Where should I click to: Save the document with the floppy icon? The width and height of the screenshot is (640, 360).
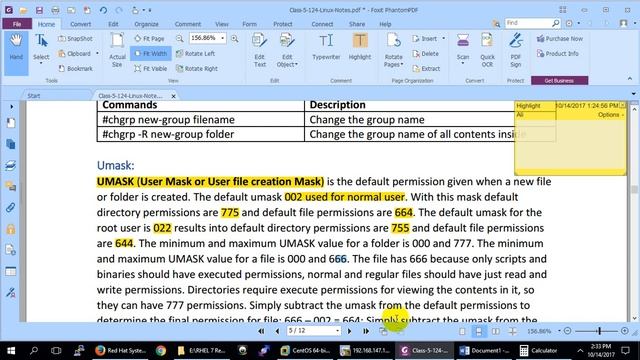point(39,10)
